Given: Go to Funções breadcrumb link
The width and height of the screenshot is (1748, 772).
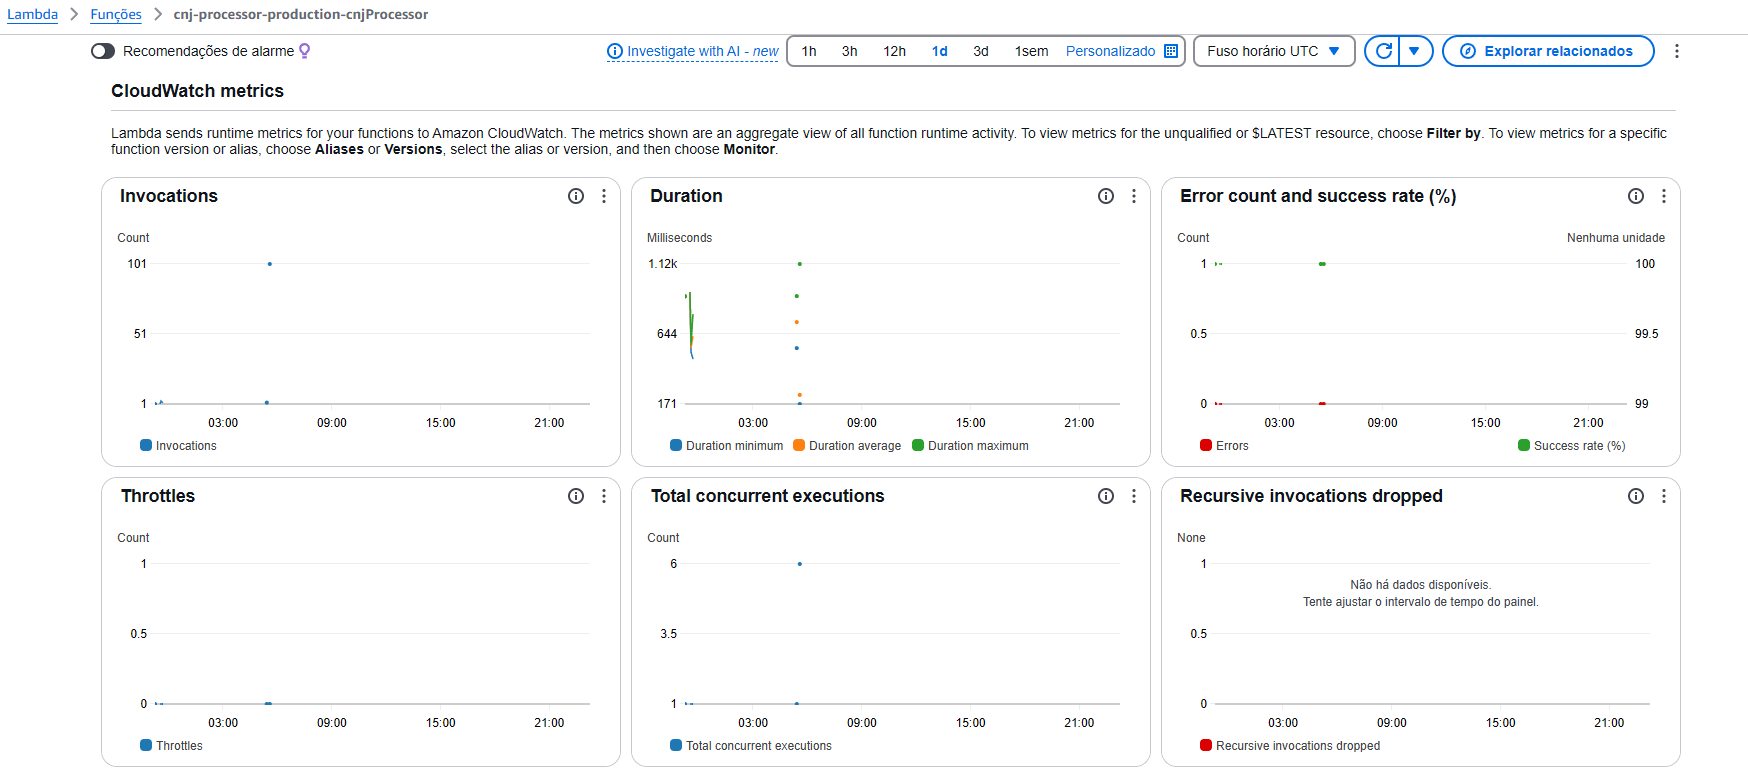Looking at the screenshot, I should pyautogui.click(x=116, y=14).
